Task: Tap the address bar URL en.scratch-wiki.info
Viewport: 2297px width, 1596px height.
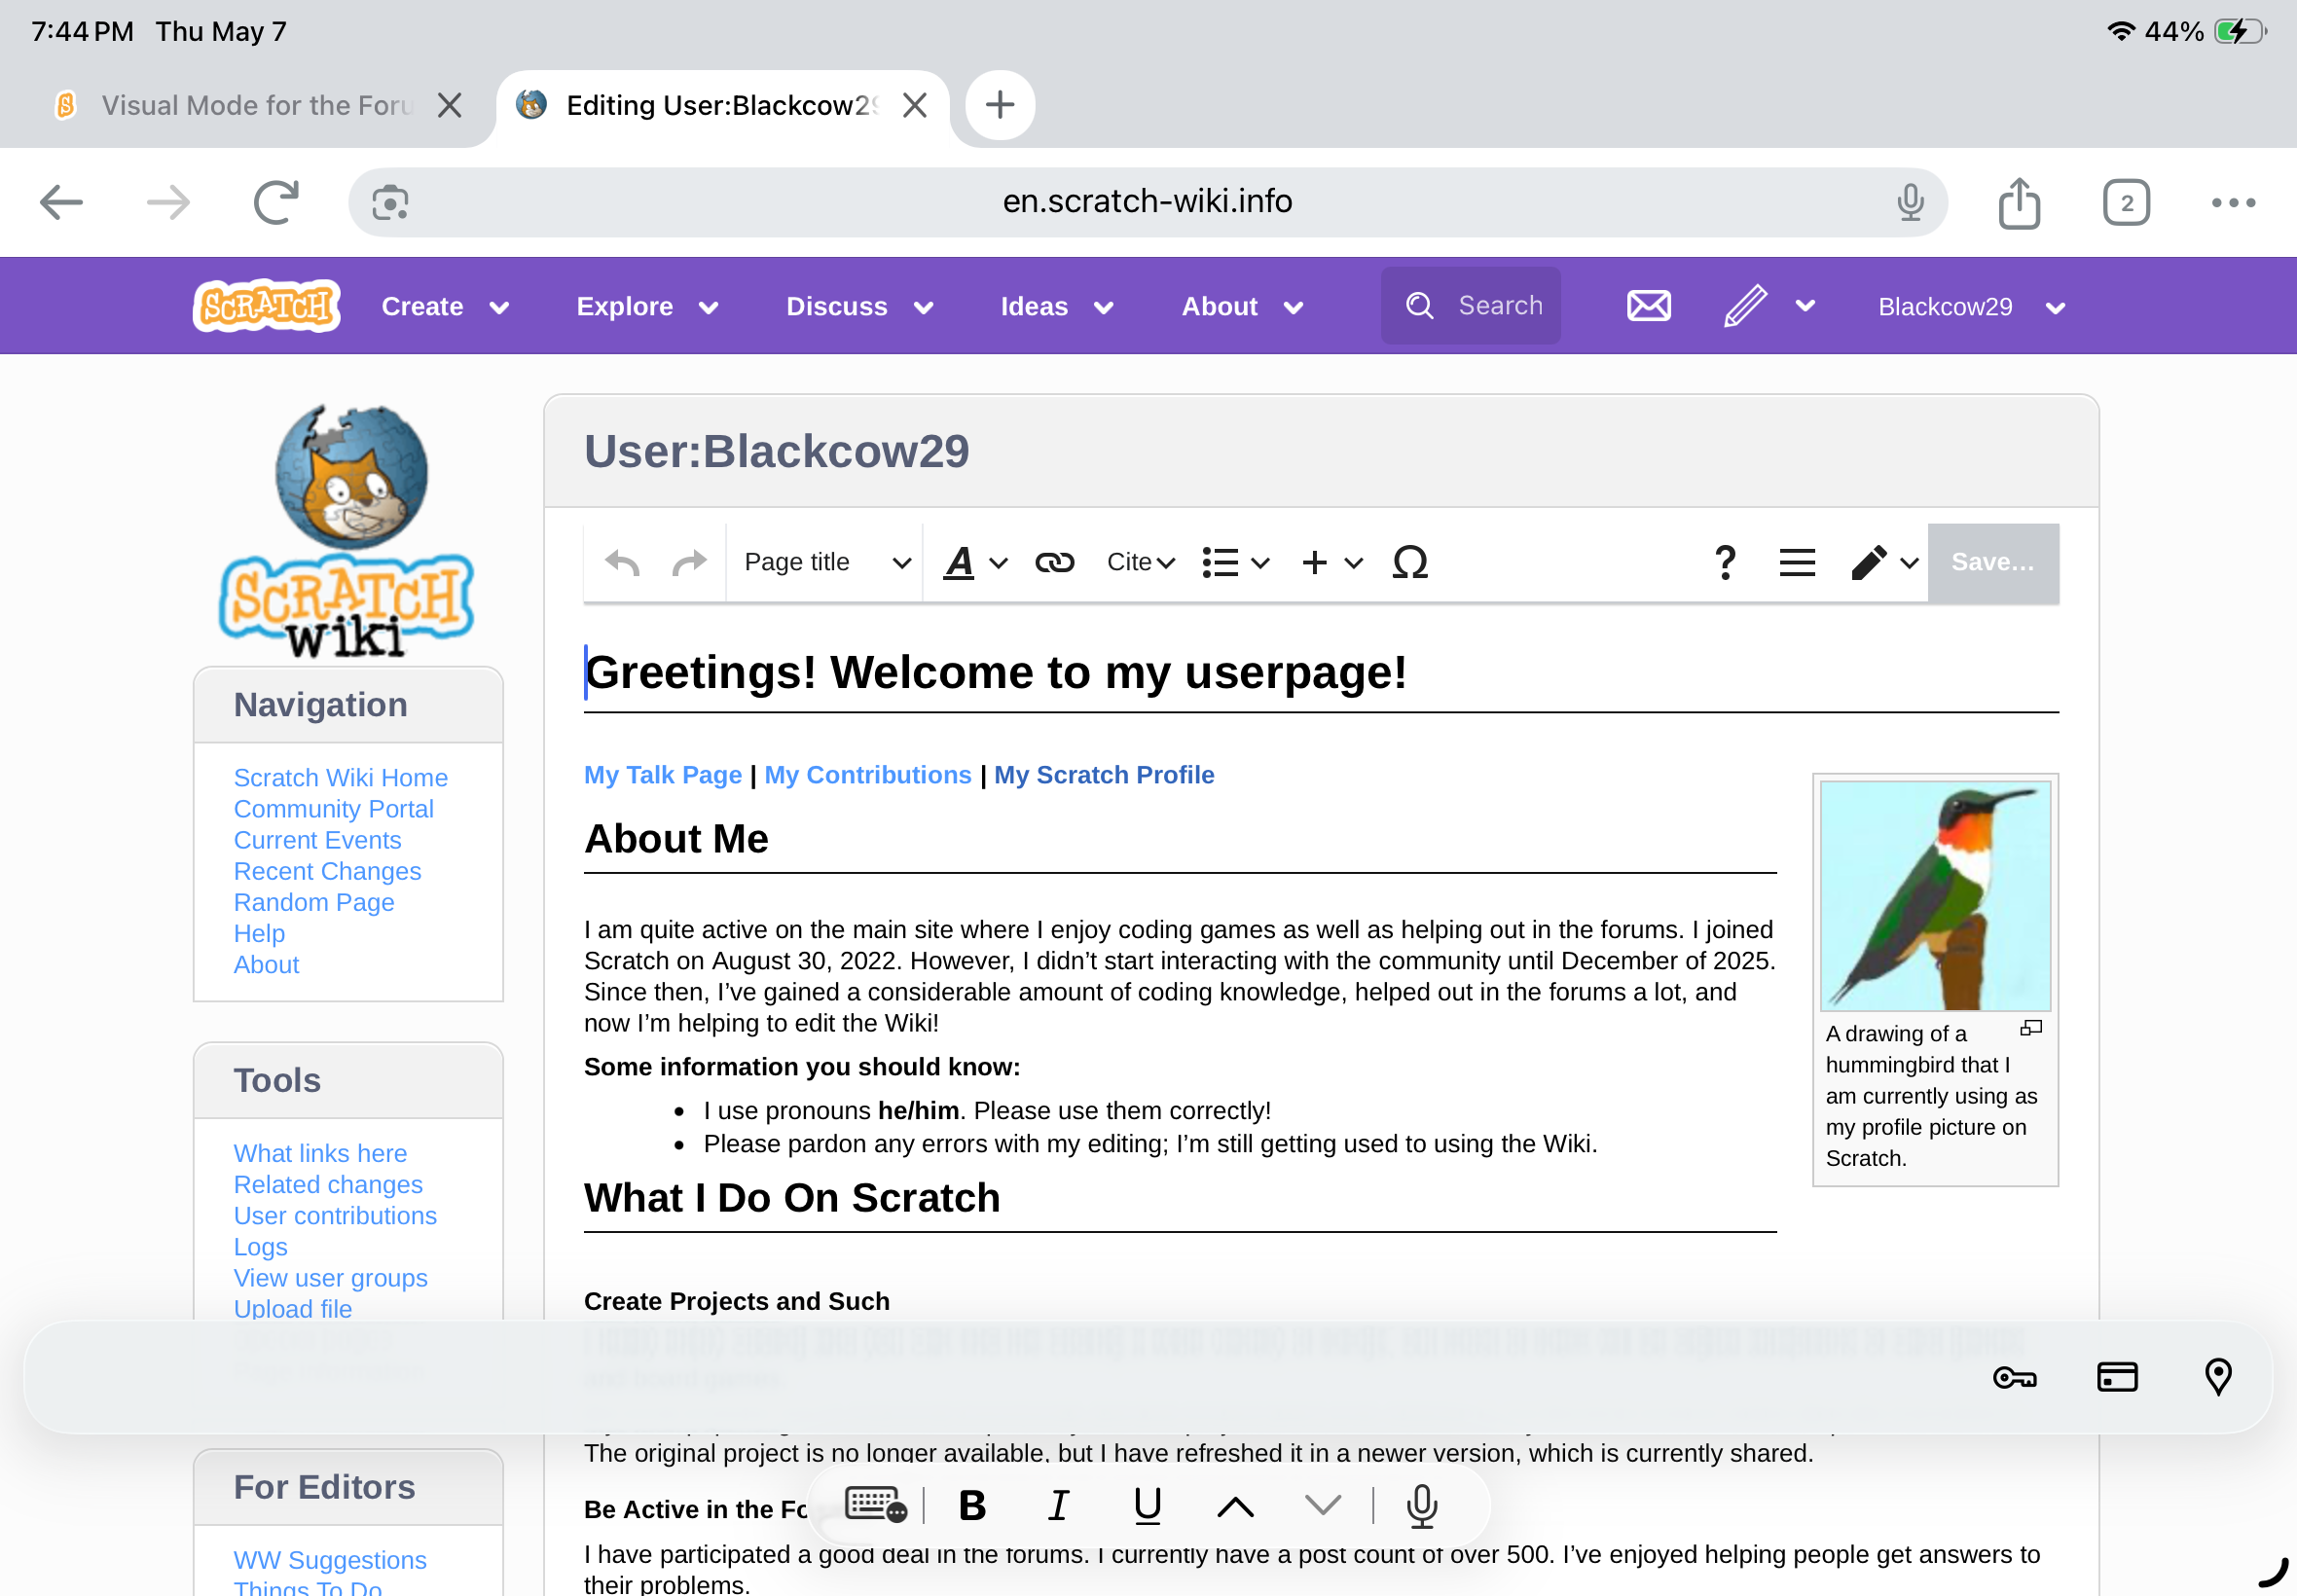Action: pyautogui.click(x=1147, y=201)
